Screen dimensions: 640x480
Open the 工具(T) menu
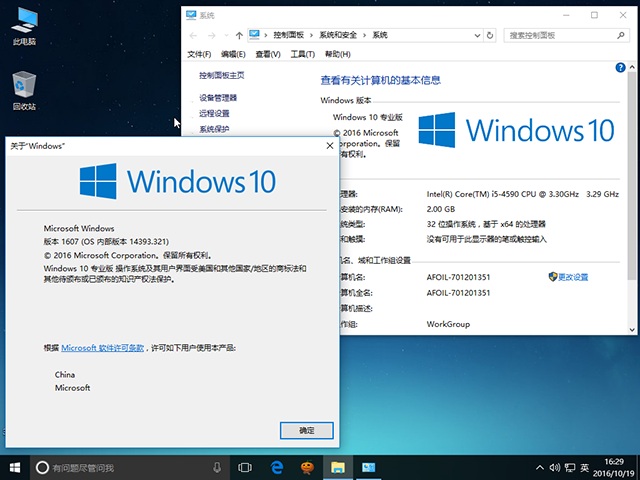[x=302, y=54]
